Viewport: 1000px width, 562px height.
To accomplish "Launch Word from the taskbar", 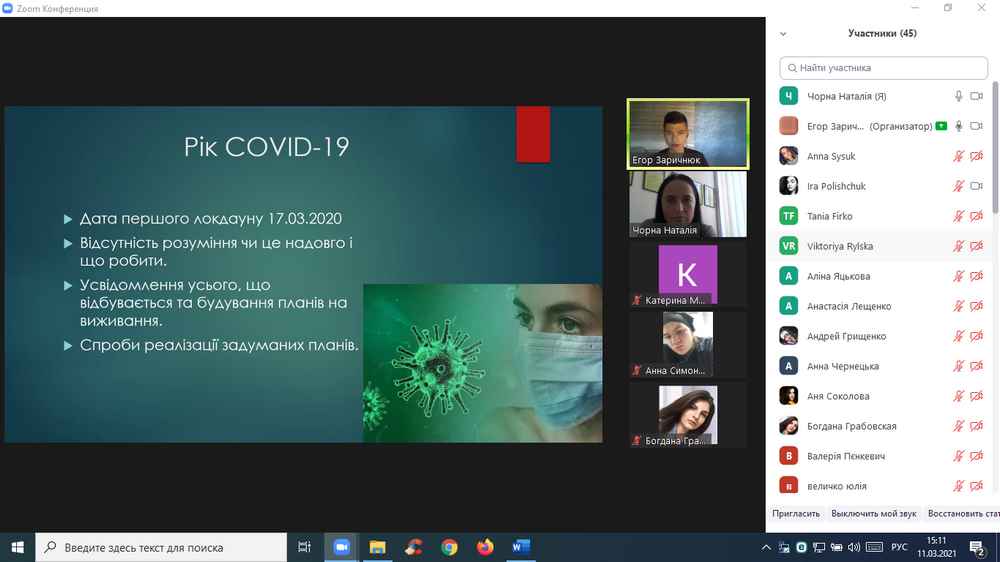I will click(521, 547).
